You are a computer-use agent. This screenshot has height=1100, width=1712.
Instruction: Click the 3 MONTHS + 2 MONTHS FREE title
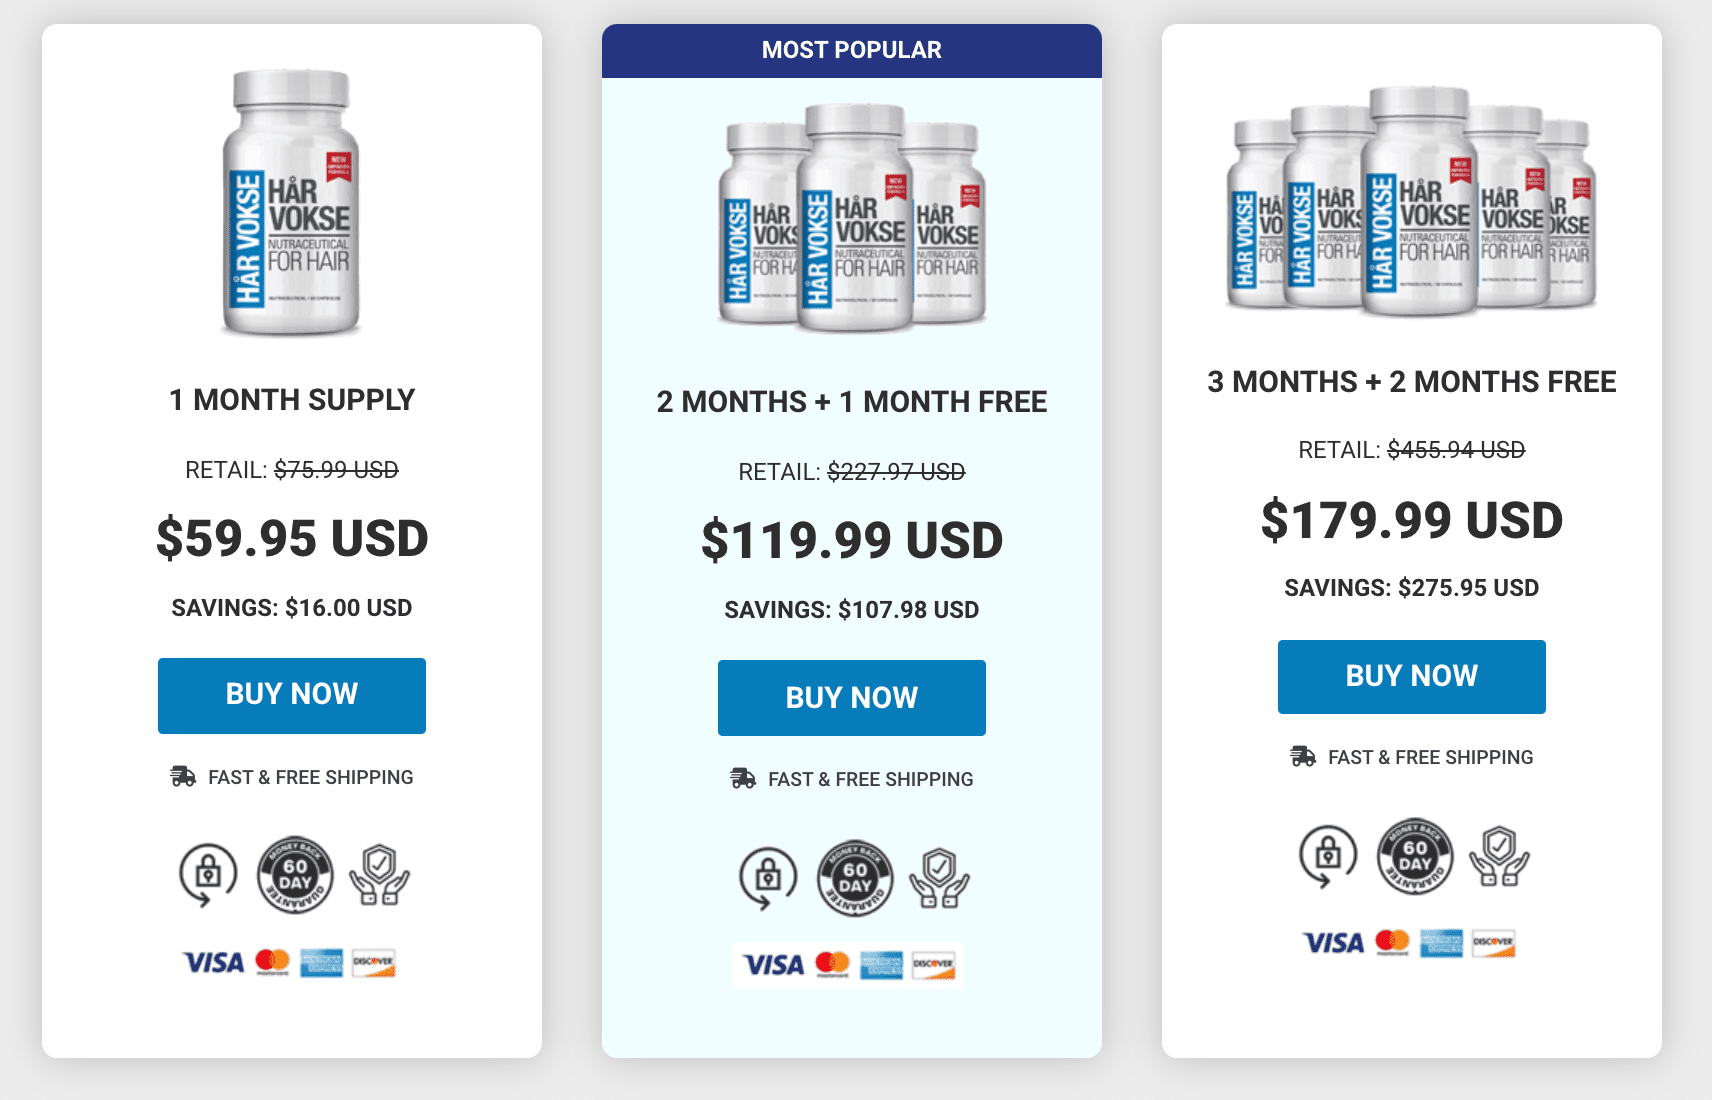click(x=1412, y=382)
